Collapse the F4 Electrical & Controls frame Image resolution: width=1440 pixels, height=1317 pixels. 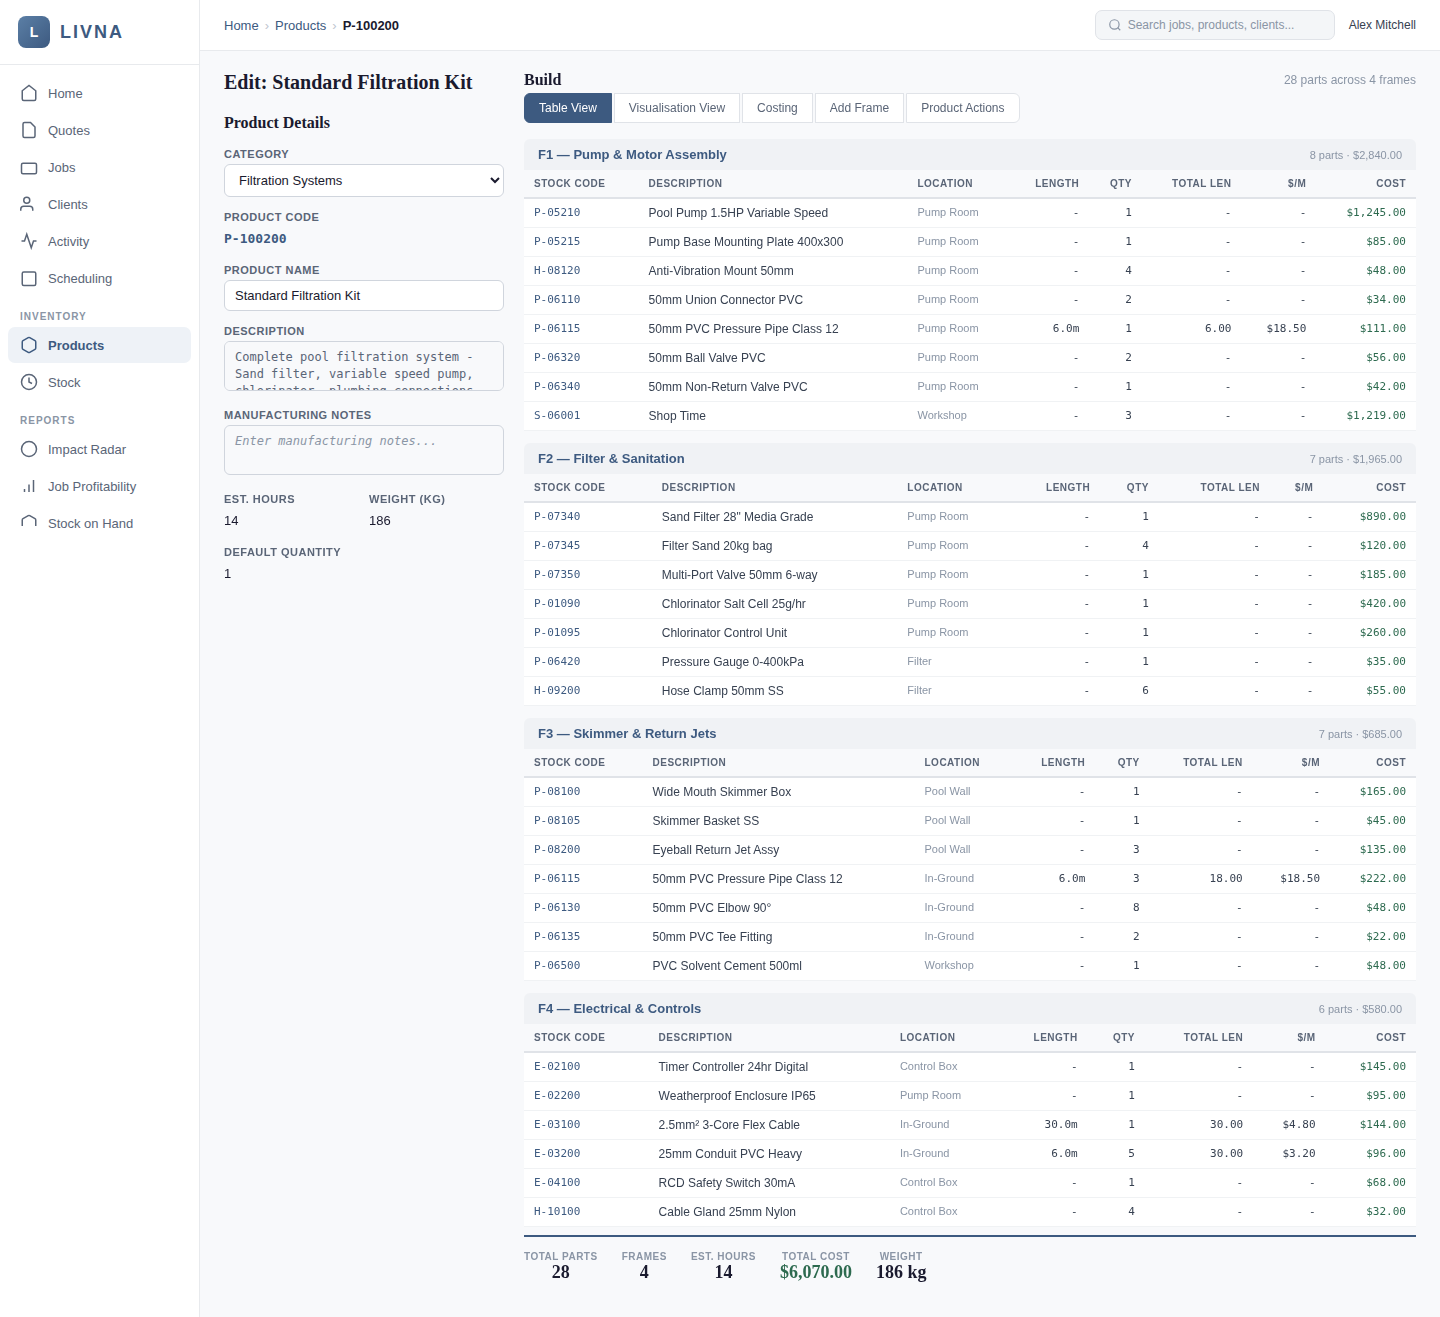619,1009
